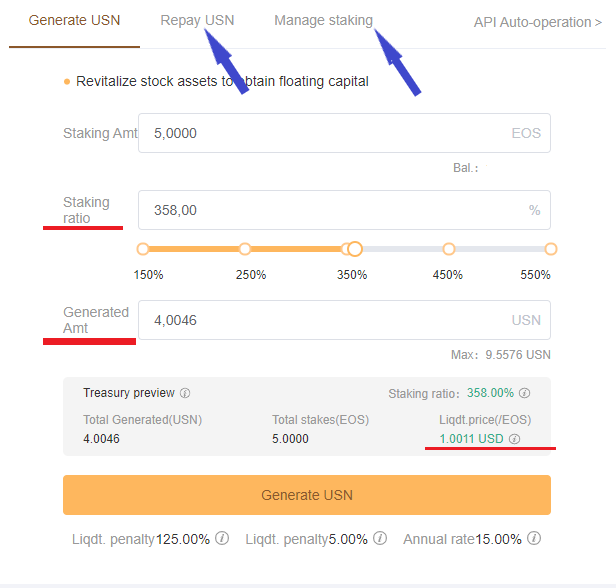The width and height of the screenshot is (616, 588).
Task: Focus the Staking Amt EOS input field
Action: pyautogui.click(x=344, y=133)
